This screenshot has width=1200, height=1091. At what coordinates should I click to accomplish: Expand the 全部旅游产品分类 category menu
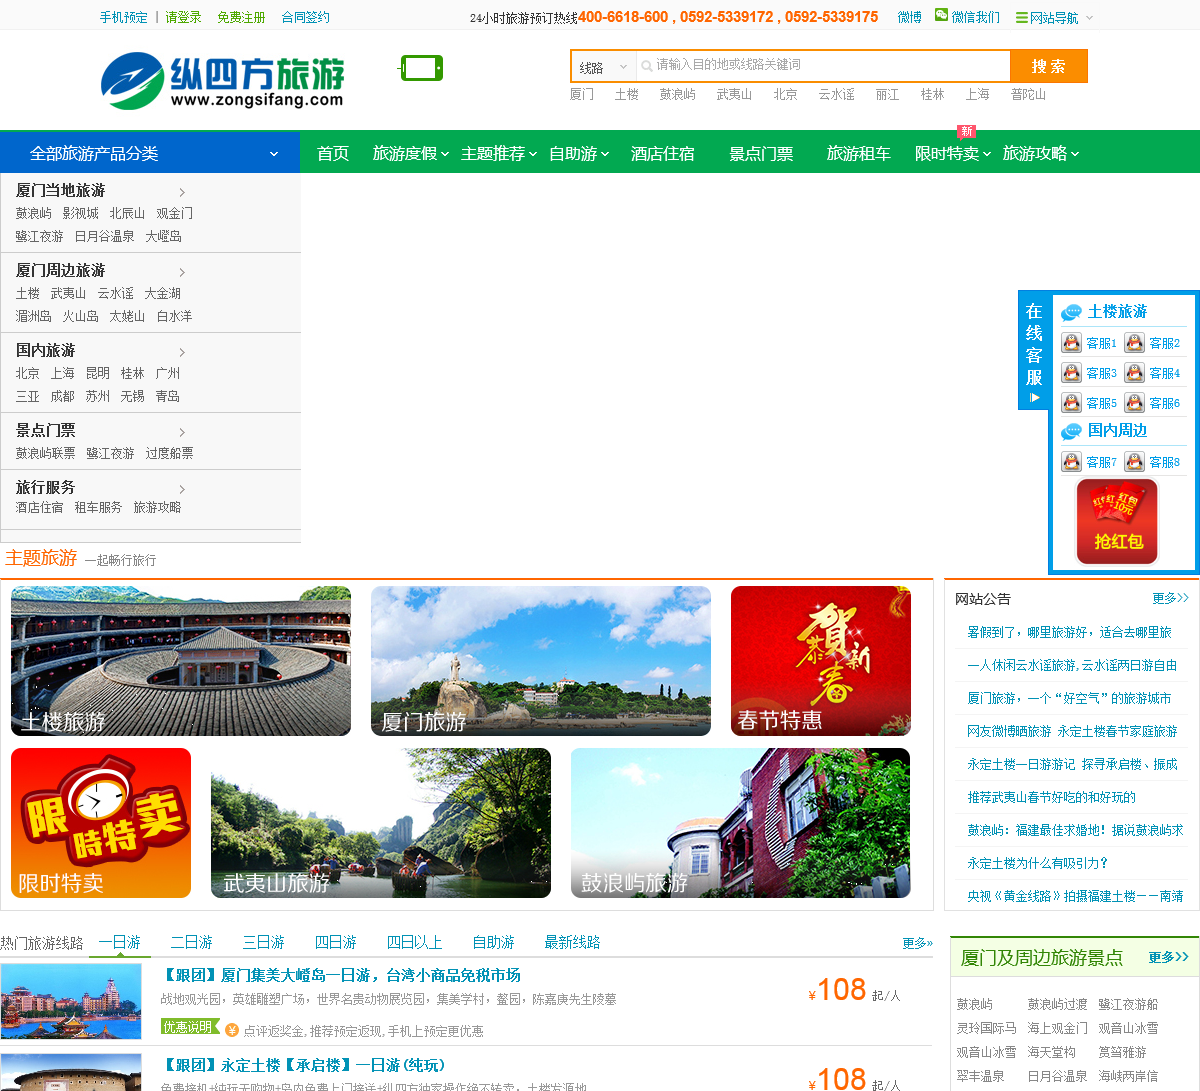[150, 153]
